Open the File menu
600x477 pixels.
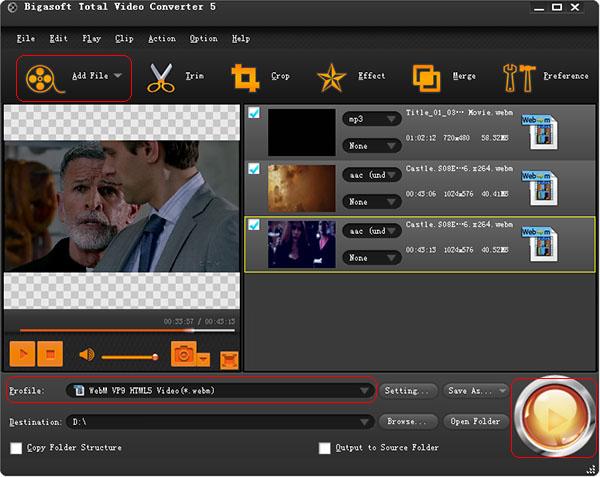click(x=26, y=39)
